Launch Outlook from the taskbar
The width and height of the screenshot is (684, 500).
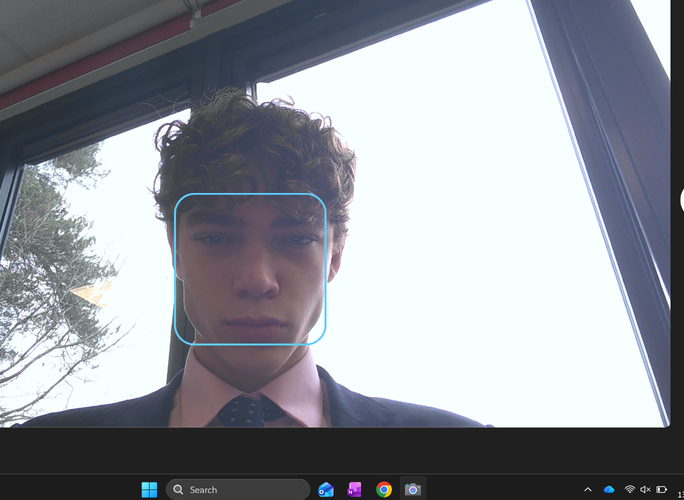point(326,490)
